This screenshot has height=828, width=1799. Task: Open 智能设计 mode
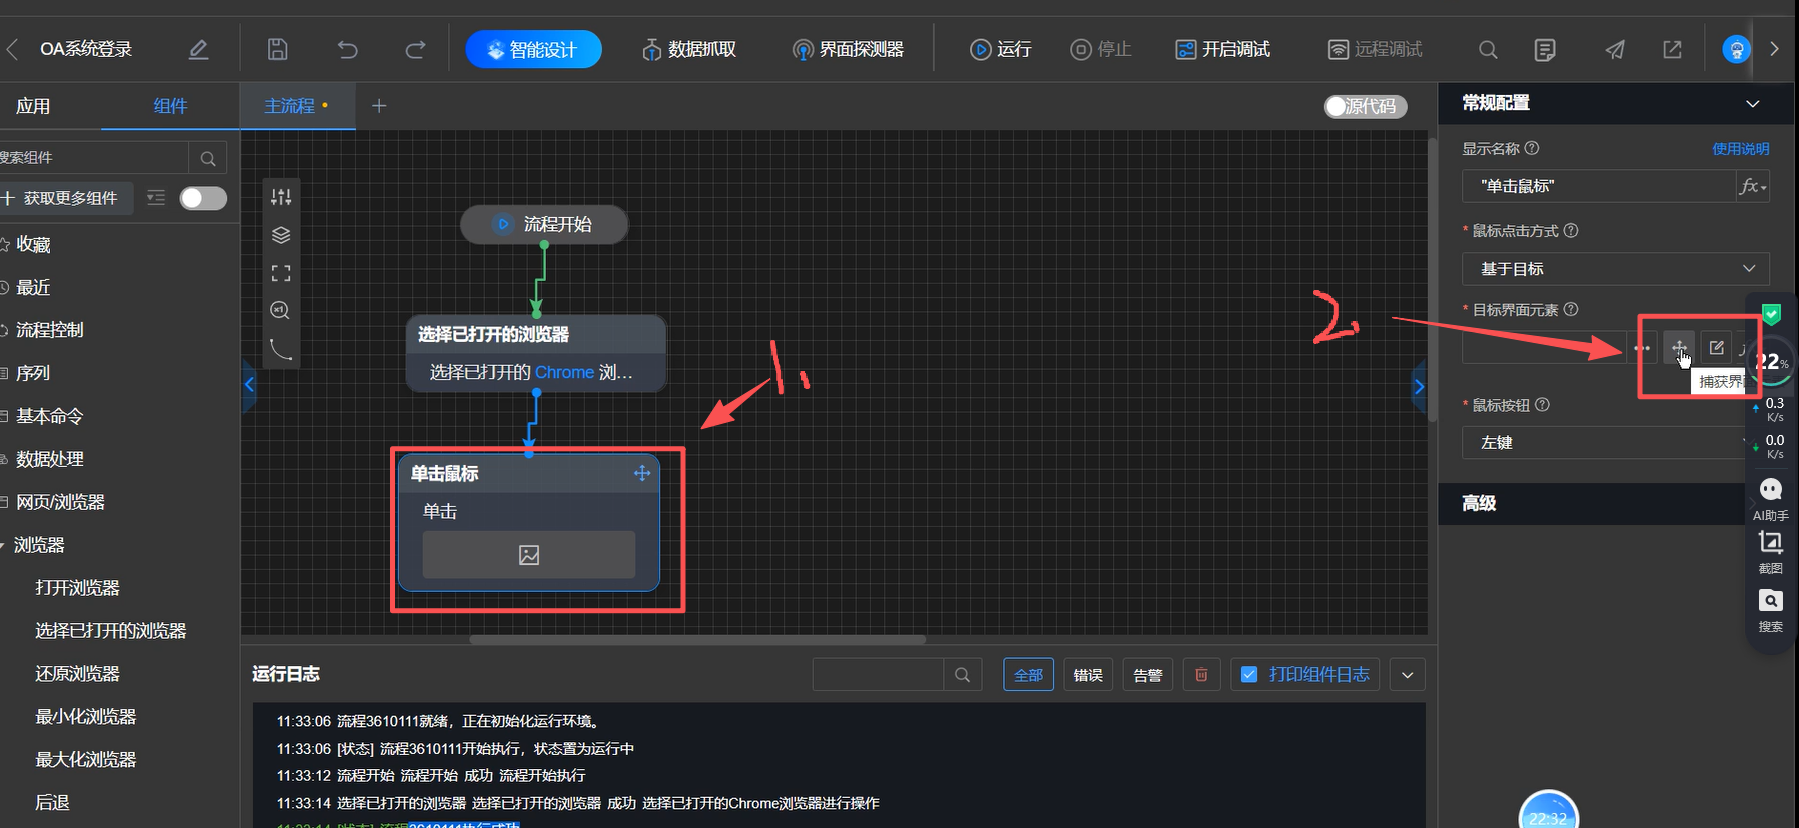533,49
